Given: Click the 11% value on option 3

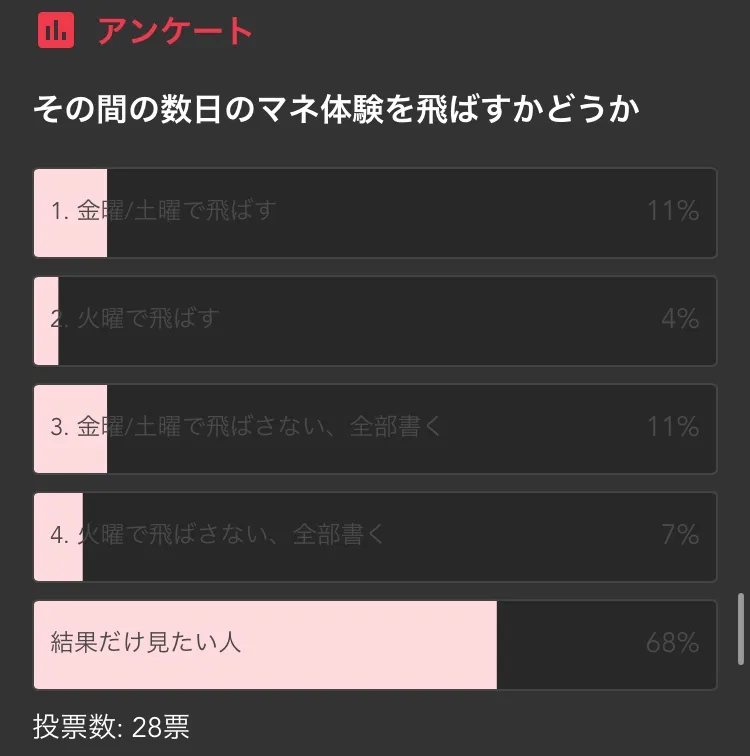Looking at the screenshot, I should 672,427.
